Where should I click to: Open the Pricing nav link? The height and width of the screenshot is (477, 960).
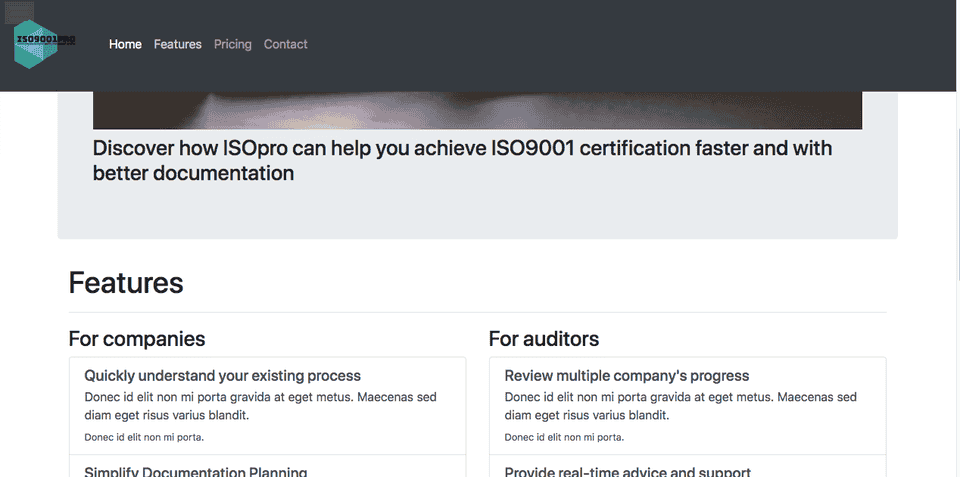click(233, 44)
